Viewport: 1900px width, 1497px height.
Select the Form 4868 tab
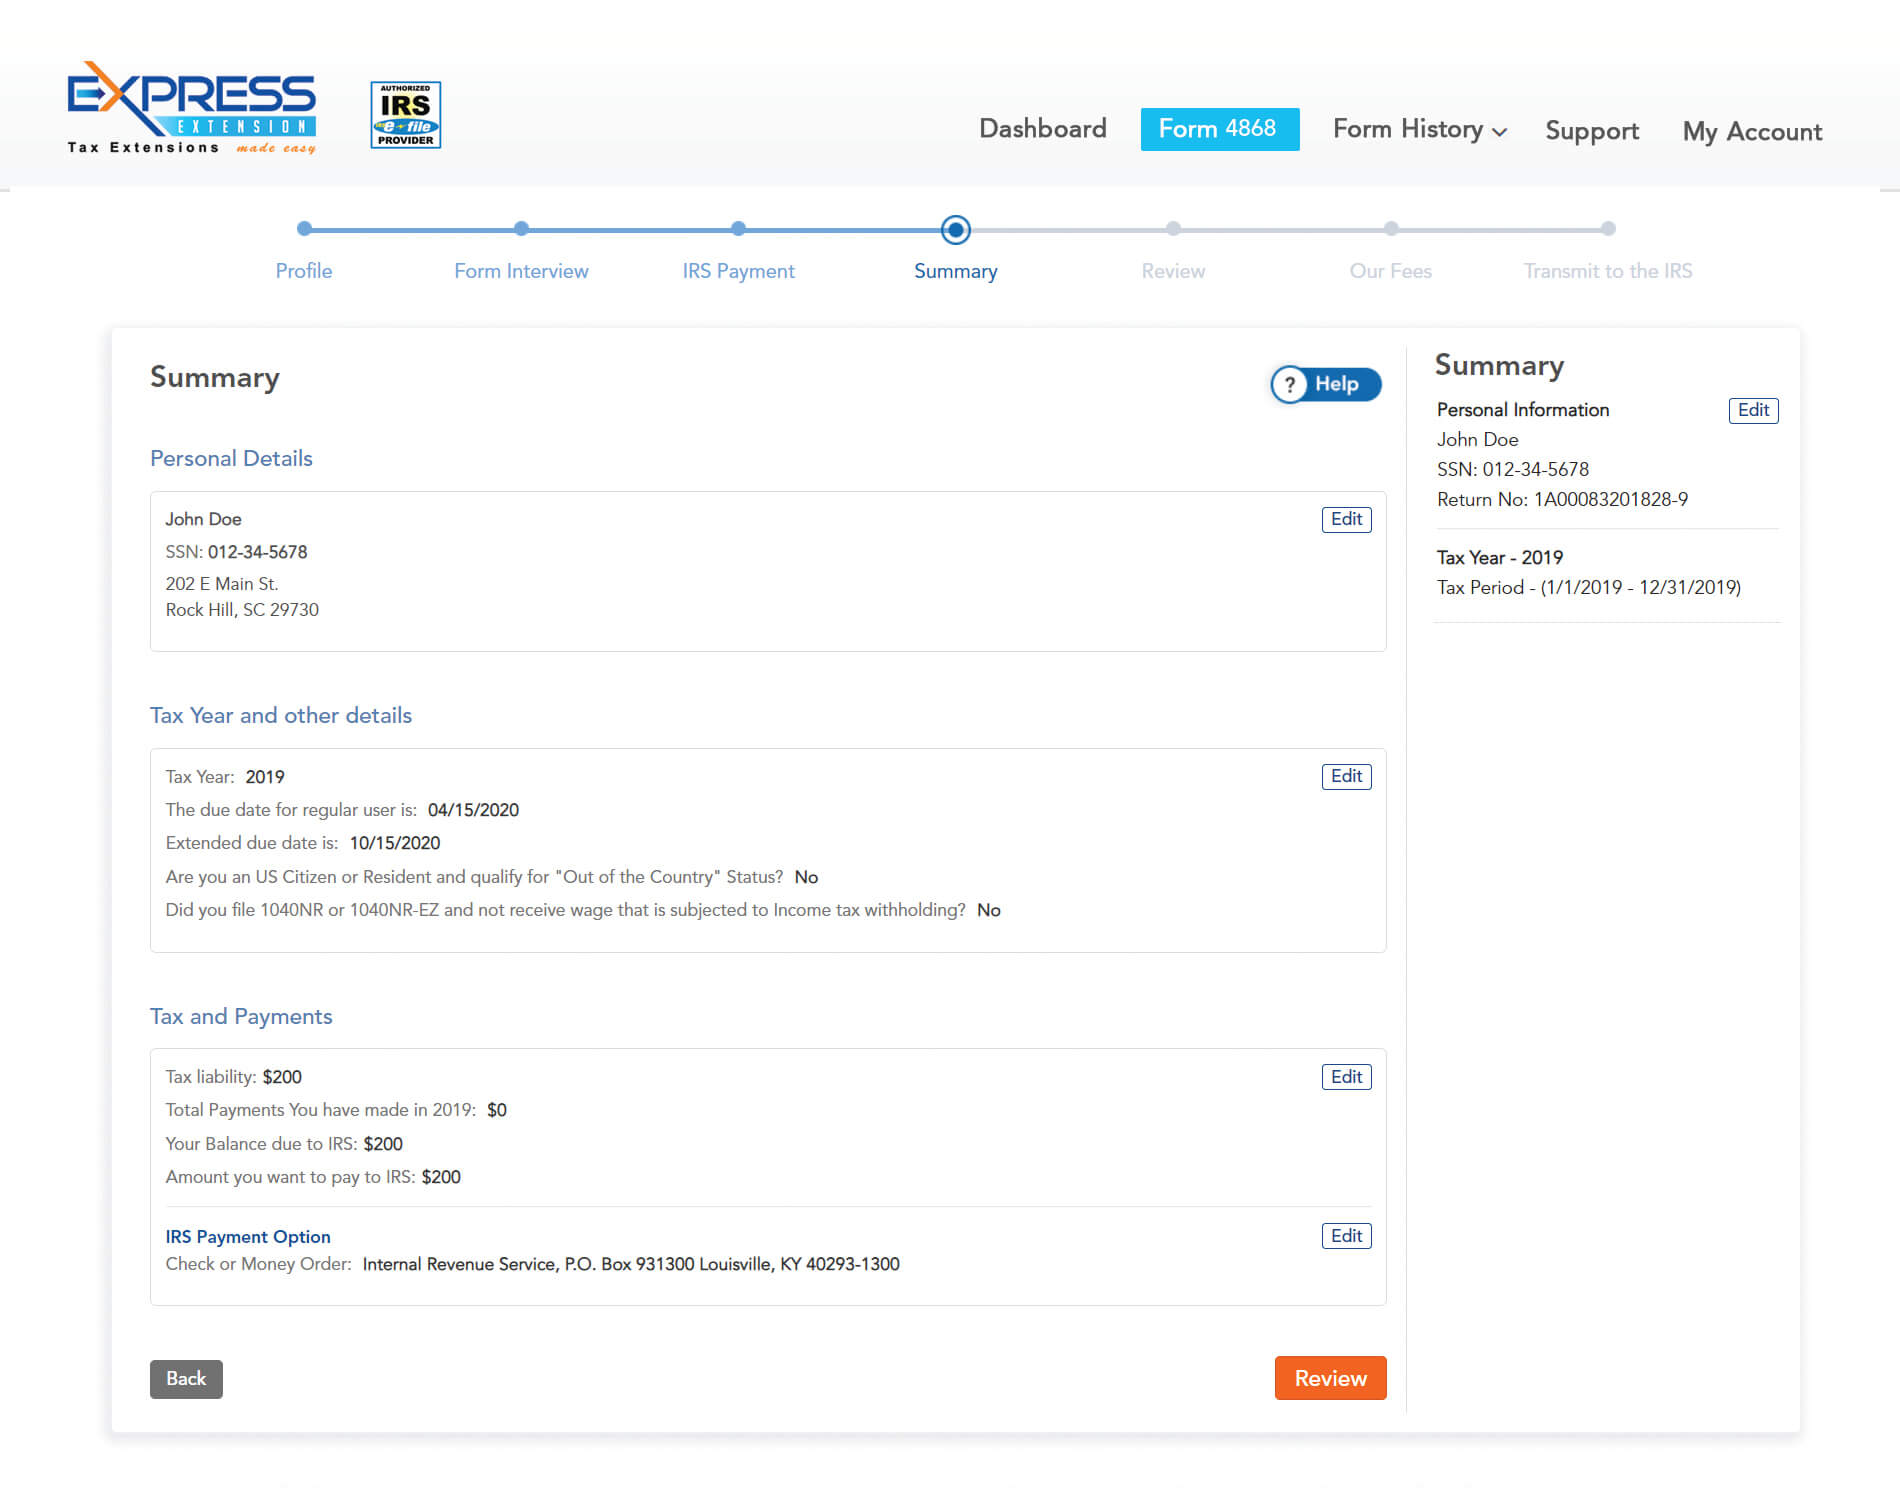point(1219,129)
